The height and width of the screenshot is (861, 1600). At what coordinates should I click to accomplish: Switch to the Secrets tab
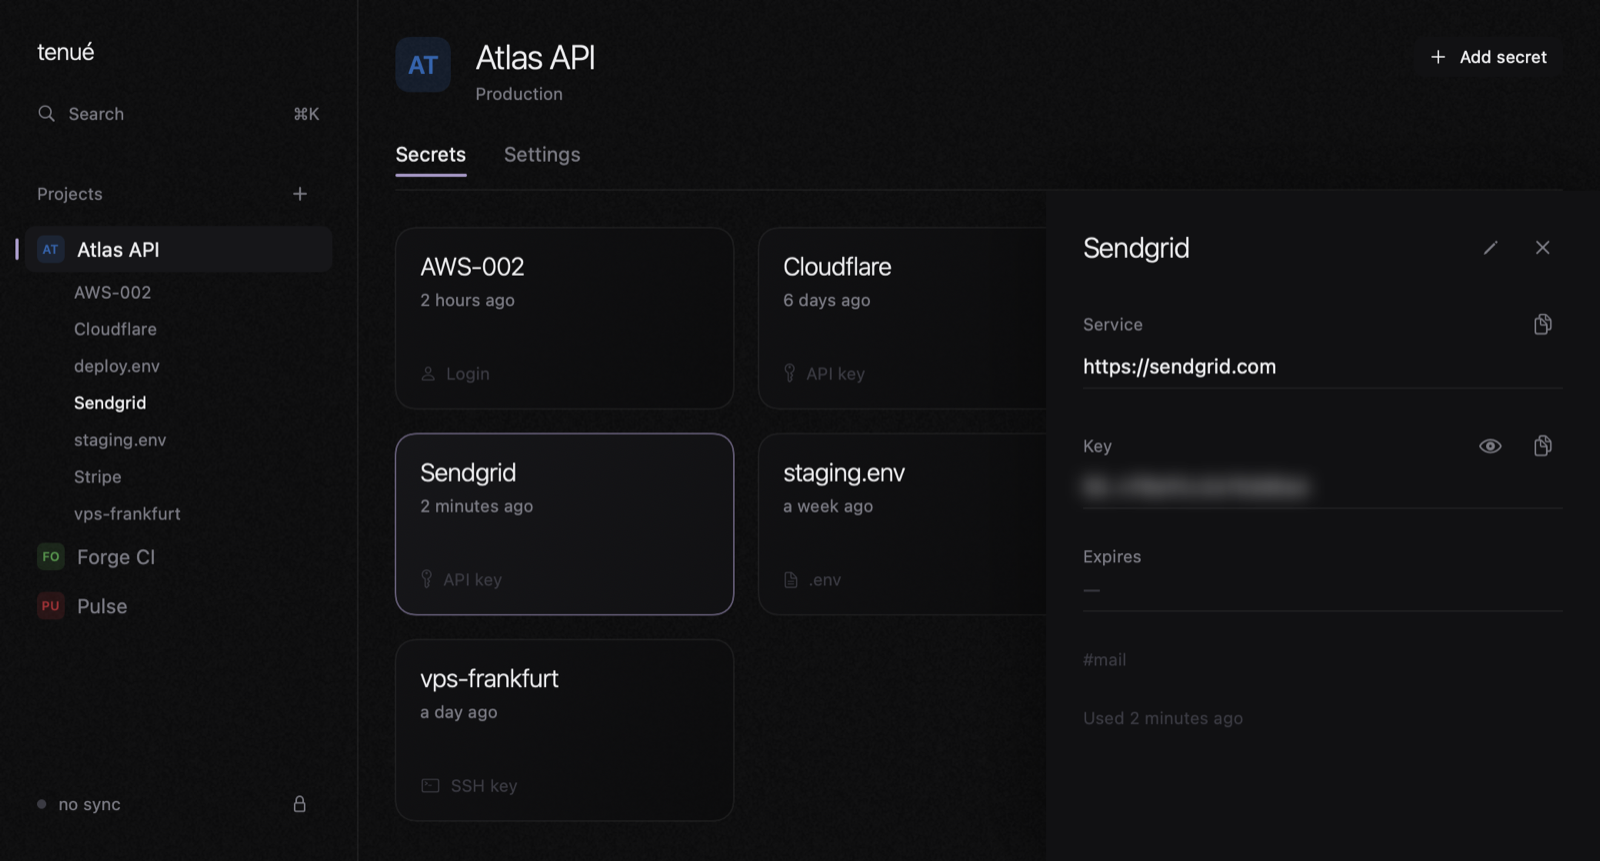(x=431, y=155)
